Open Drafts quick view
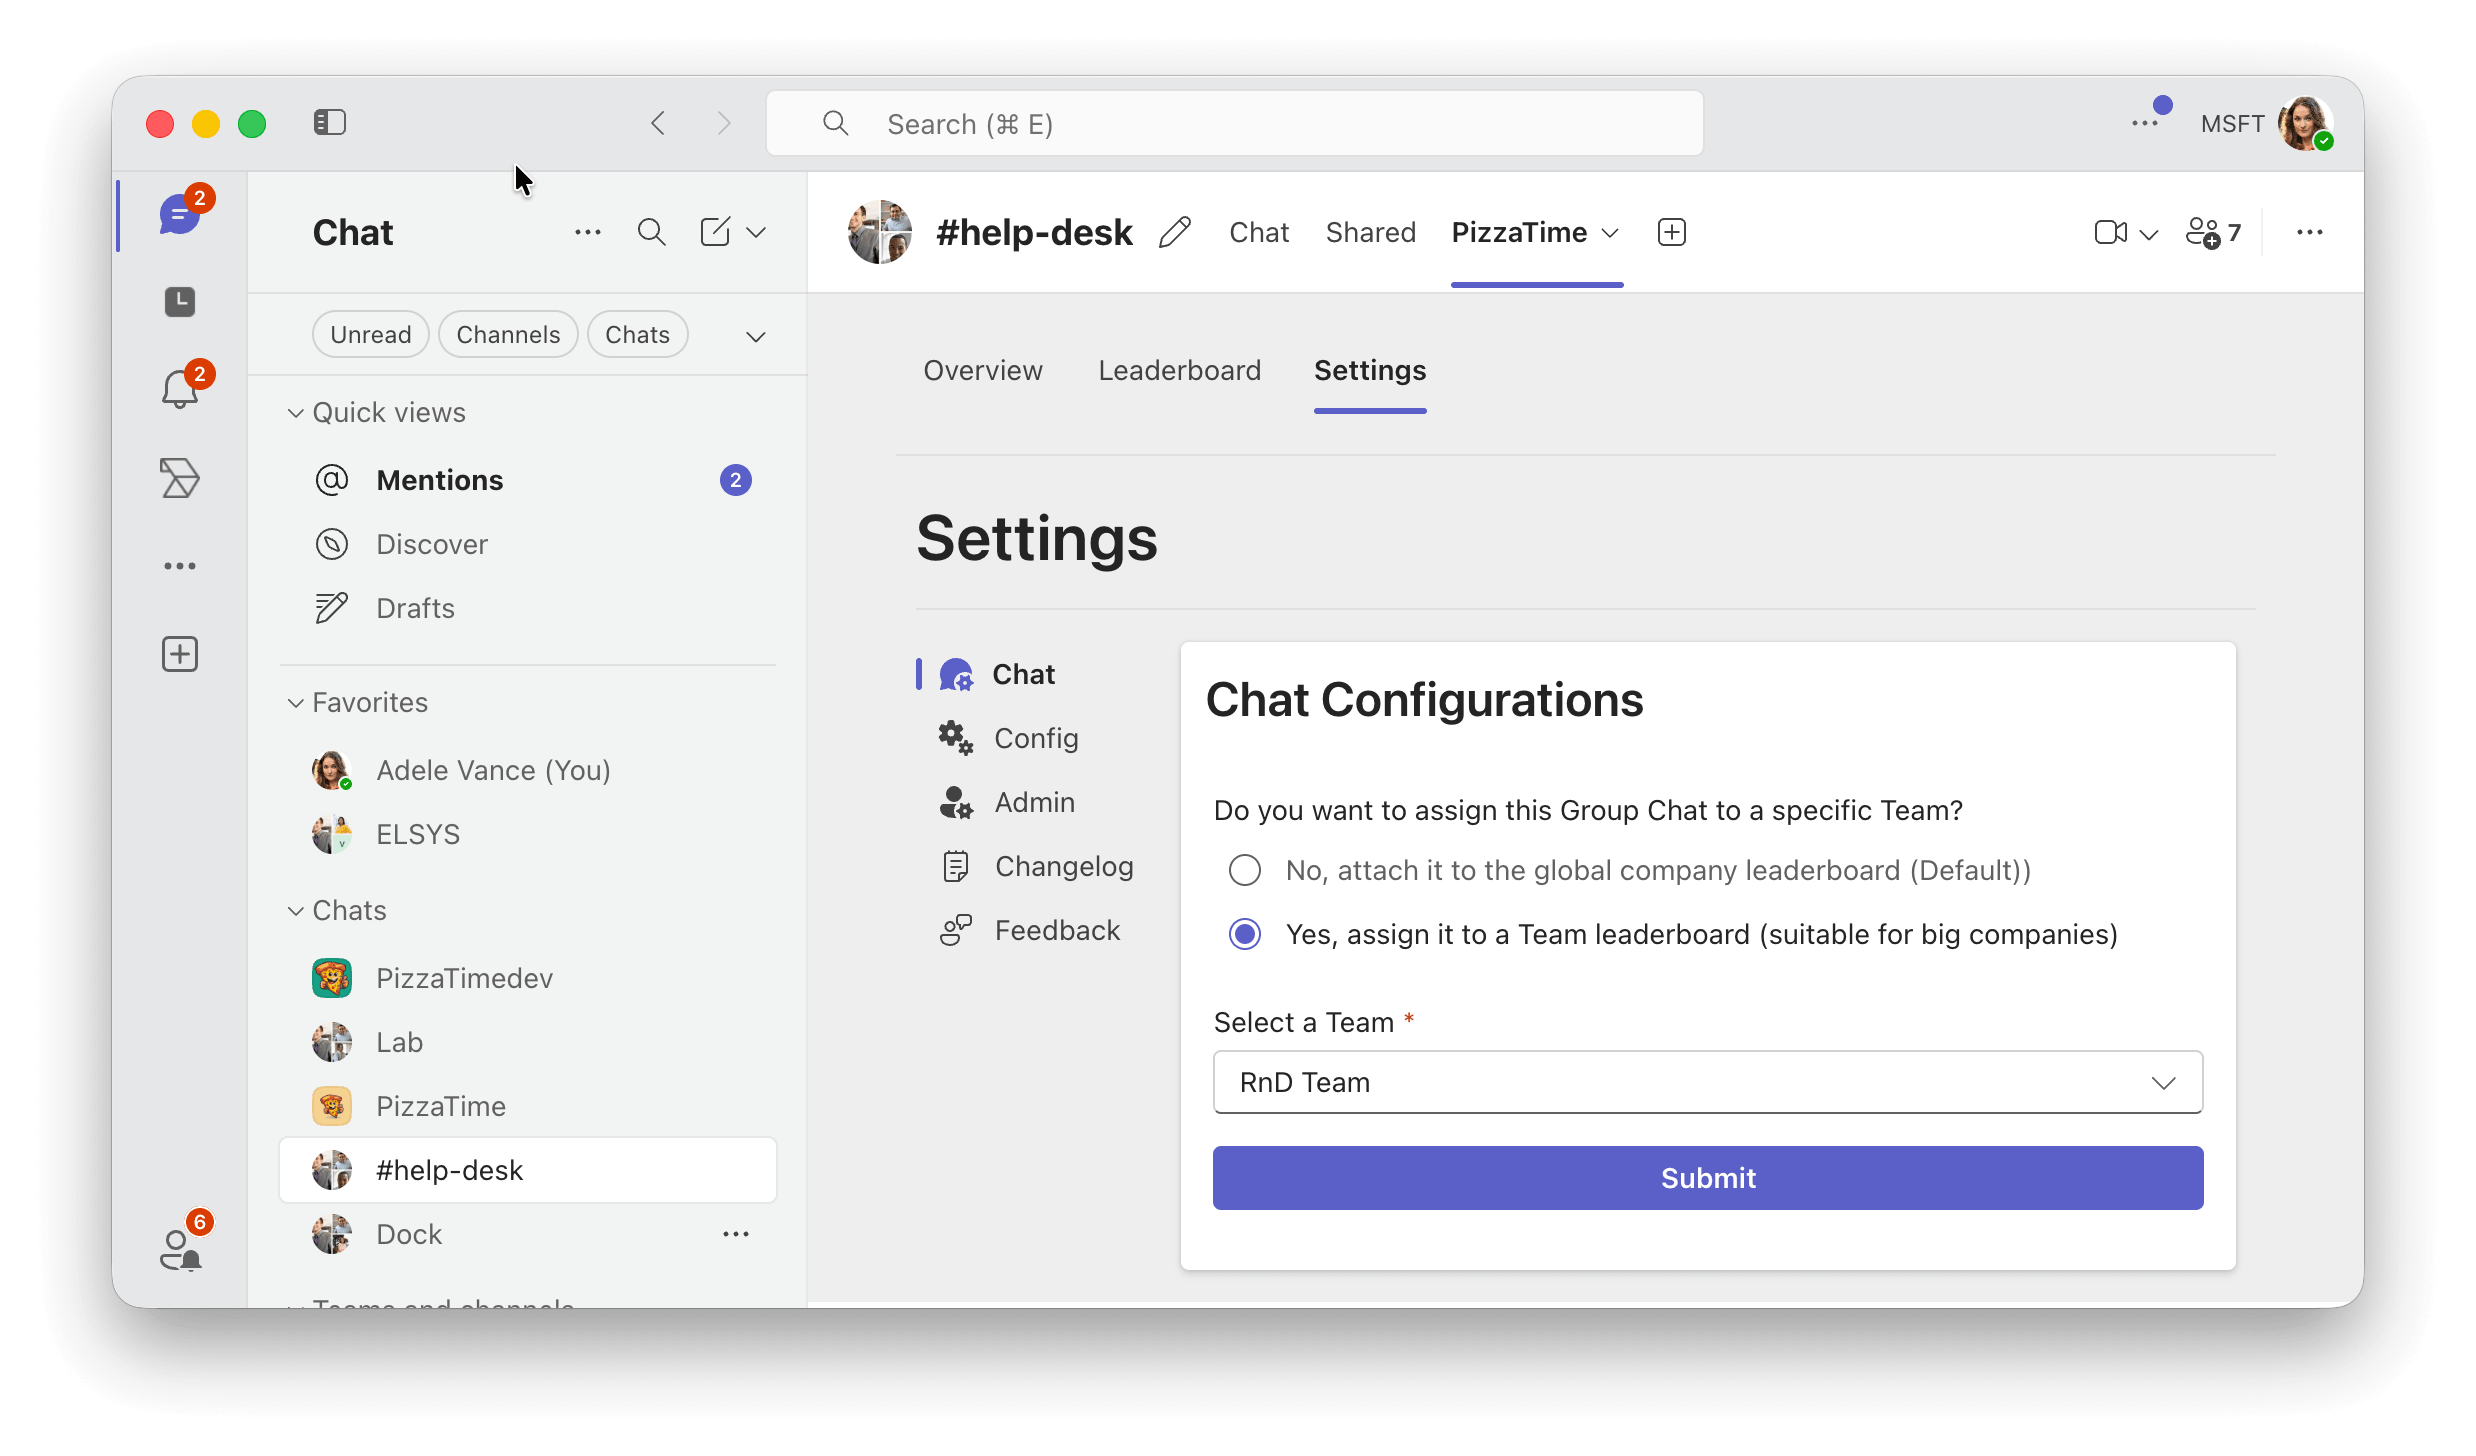This screenshot has width=2476, height=1456. (x=528, y=608)
